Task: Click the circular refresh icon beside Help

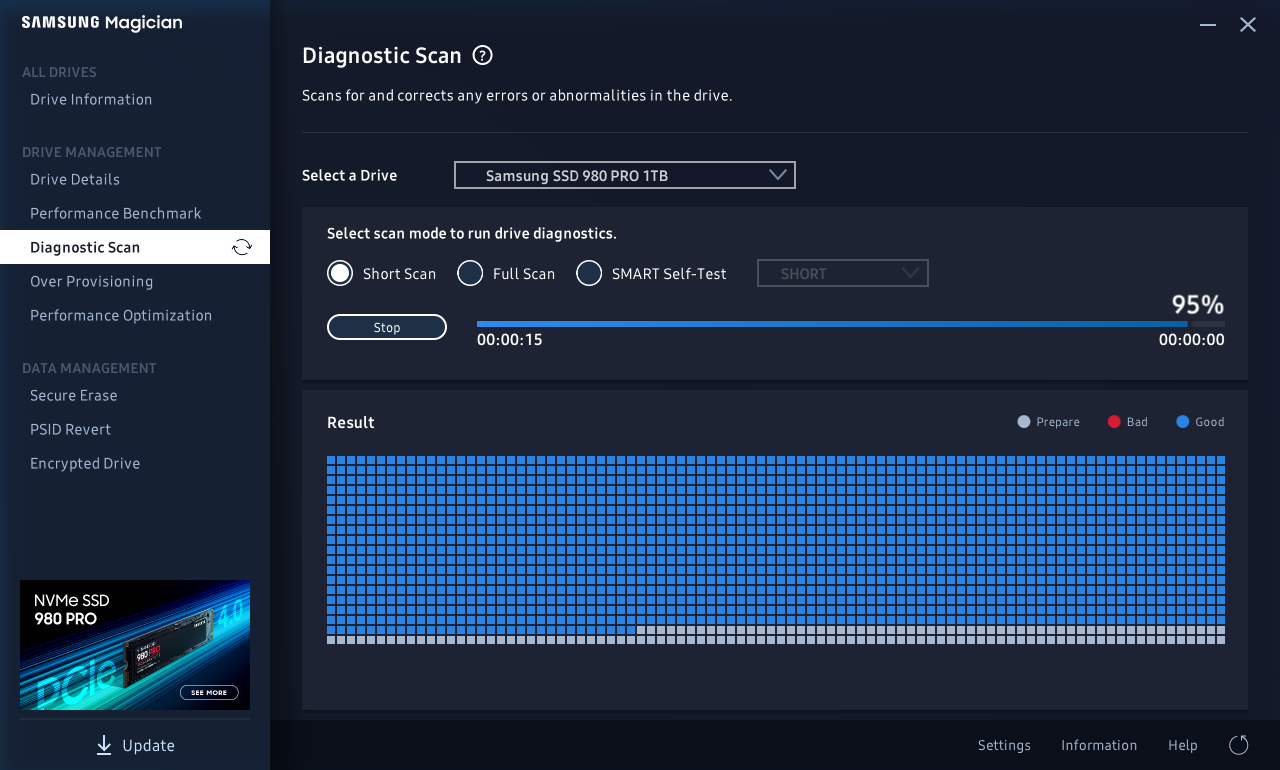Action: [1239, 745]
